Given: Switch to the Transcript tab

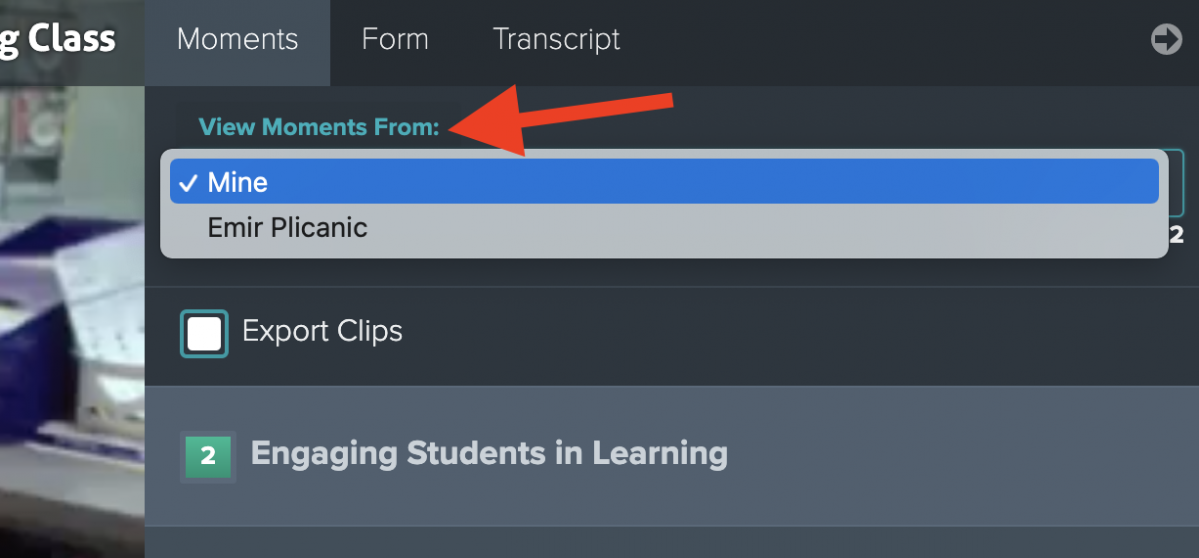Looking at the screenshot, I should 556,40.
